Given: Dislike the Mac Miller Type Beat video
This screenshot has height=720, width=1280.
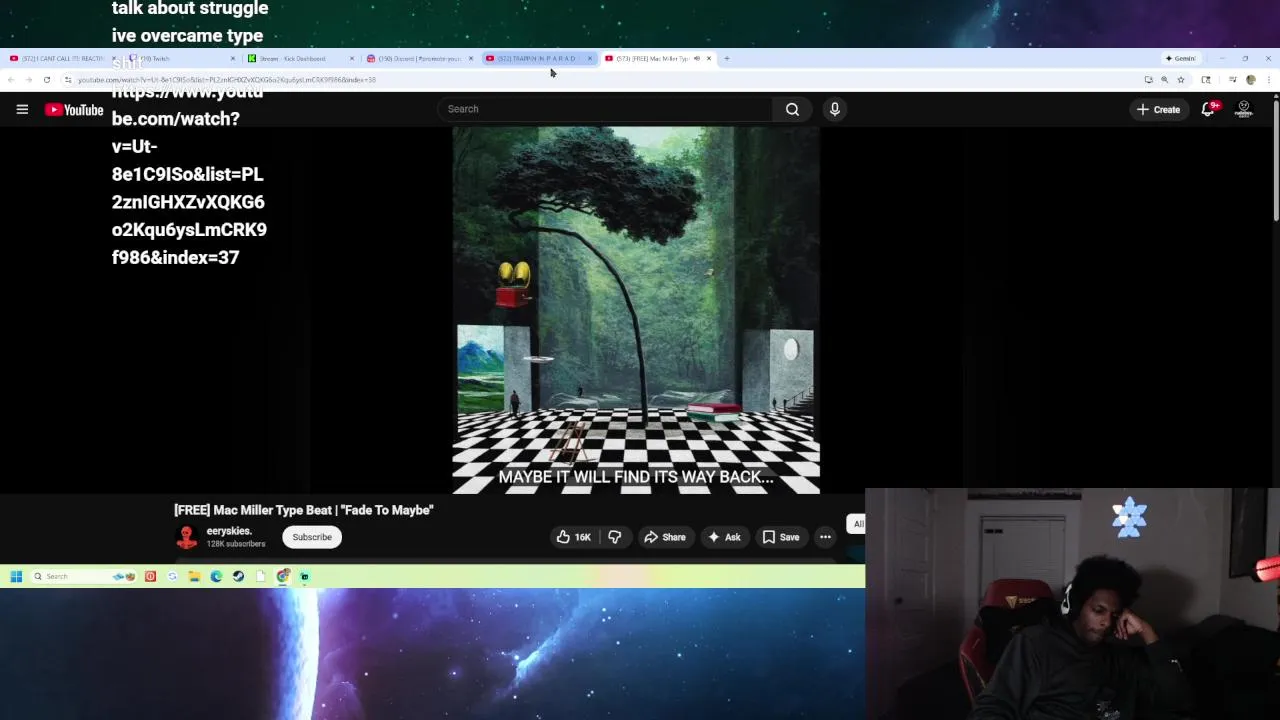Looking at the screenshot, I should [x=615, y=537].
